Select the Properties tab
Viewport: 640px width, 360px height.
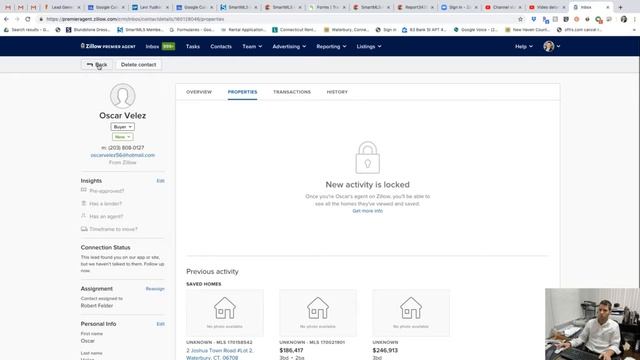point(242,92)
